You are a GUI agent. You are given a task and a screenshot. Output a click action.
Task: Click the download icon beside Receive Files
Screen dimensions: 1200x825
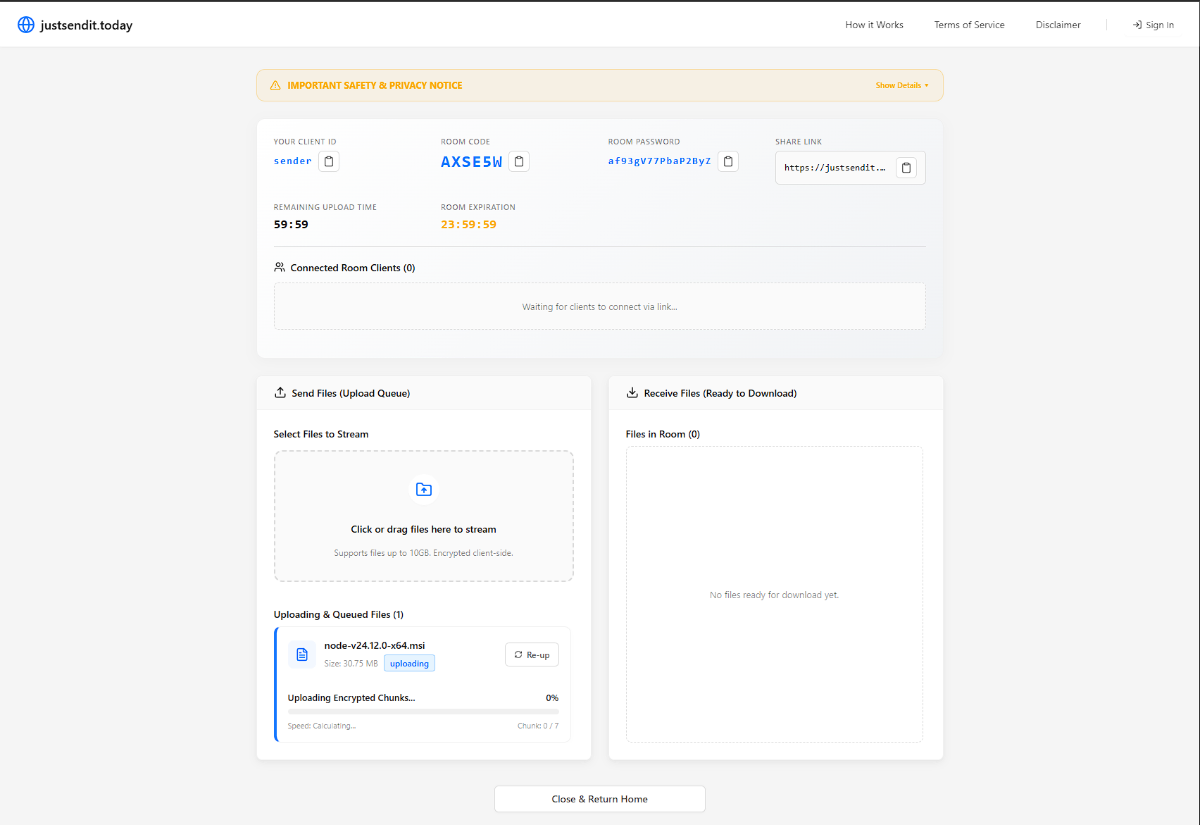(x=632, y=393)
